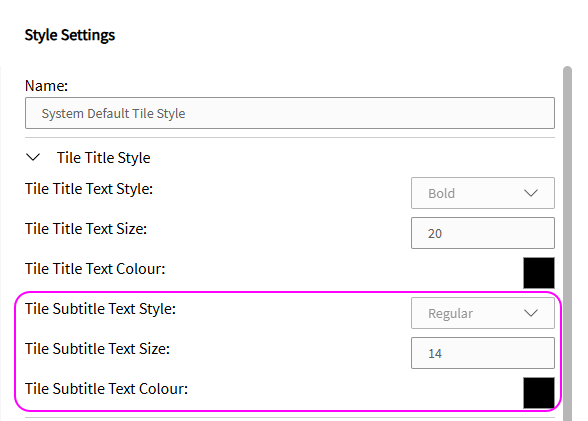
Task: Open the Tile Title Text Style dropdown showing Bold
Action: point(483,193)
